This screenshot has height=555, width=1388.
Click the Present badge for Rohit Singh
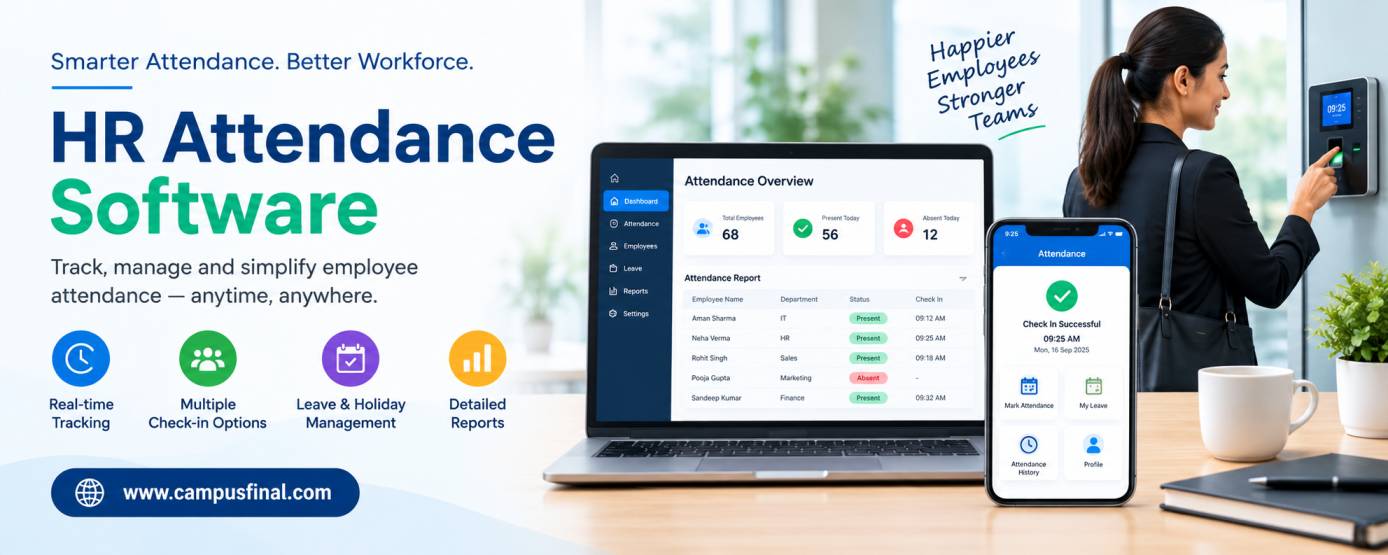click(868, 358)
